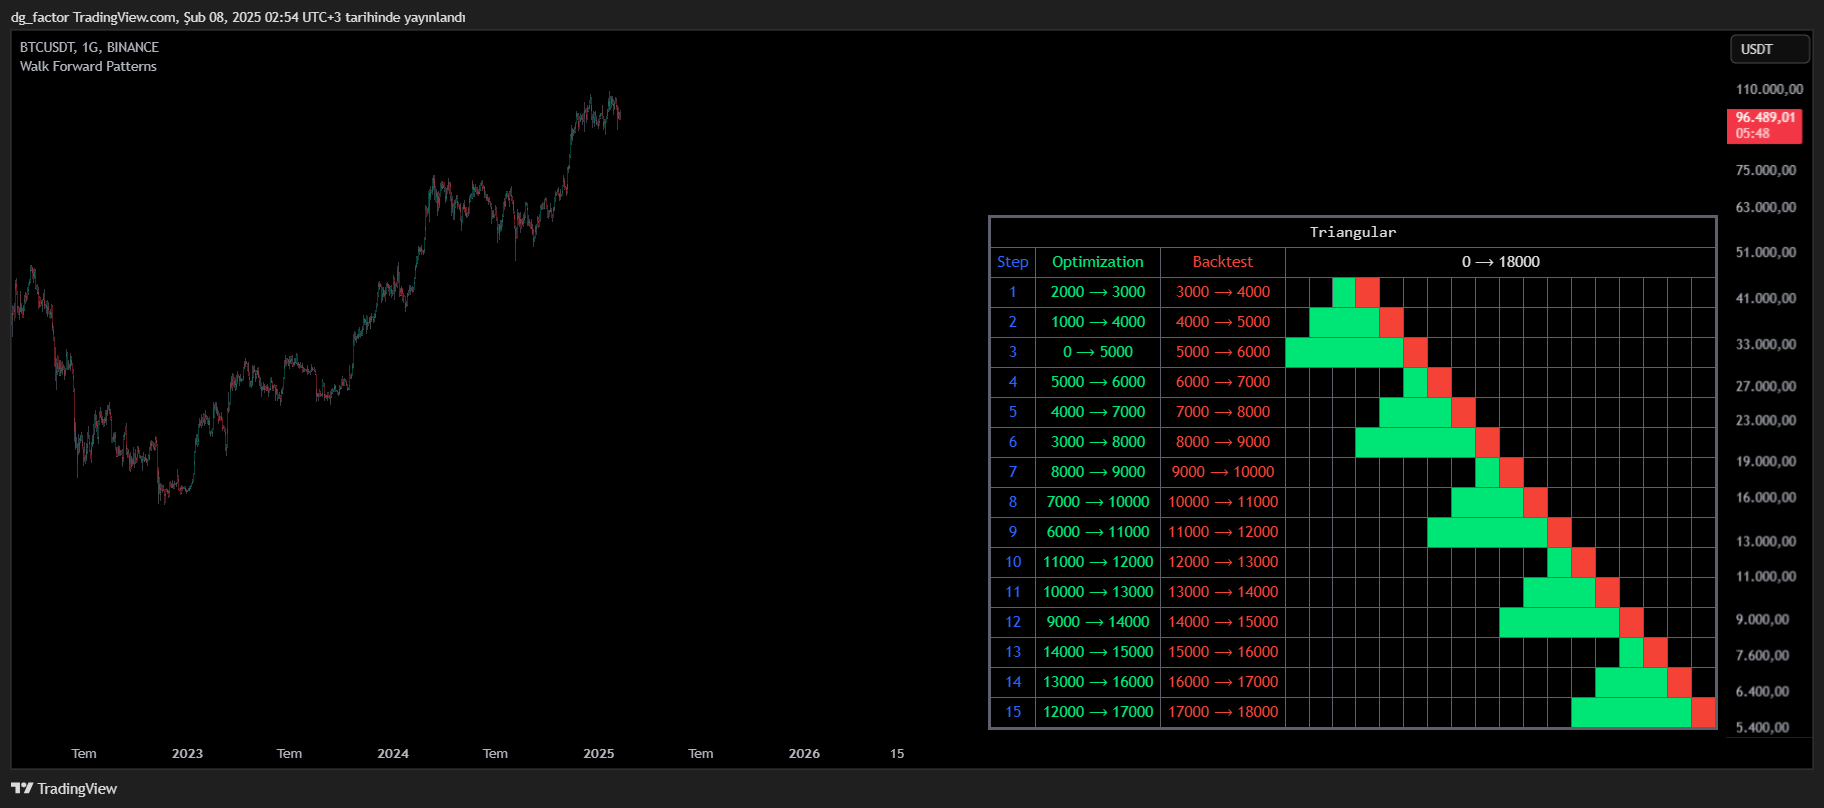Click the Step column header
The image size is (1824, 808).
[x=1012, y=262]
